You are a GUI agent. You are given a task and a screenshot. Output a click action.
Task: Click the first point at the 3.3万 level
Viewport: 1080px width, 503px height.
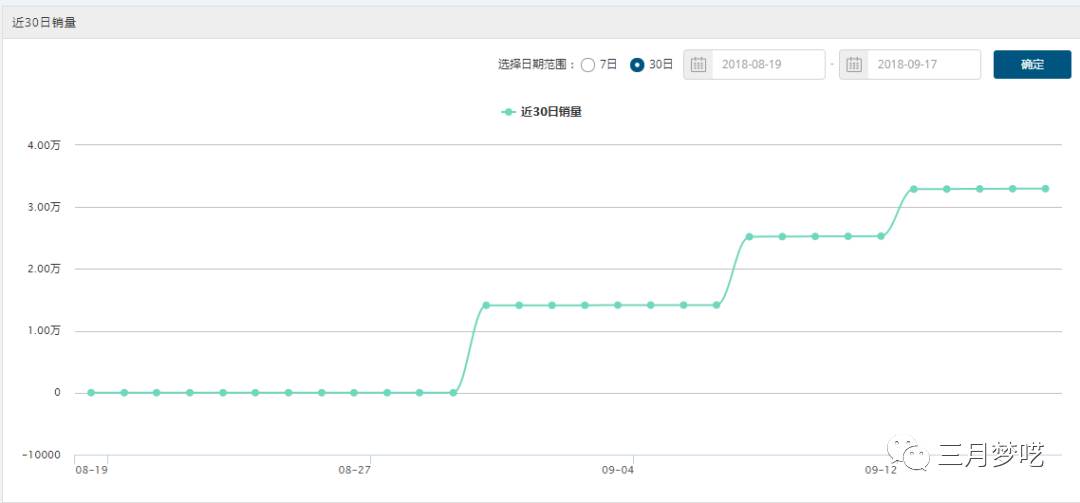tap(913, 189)
